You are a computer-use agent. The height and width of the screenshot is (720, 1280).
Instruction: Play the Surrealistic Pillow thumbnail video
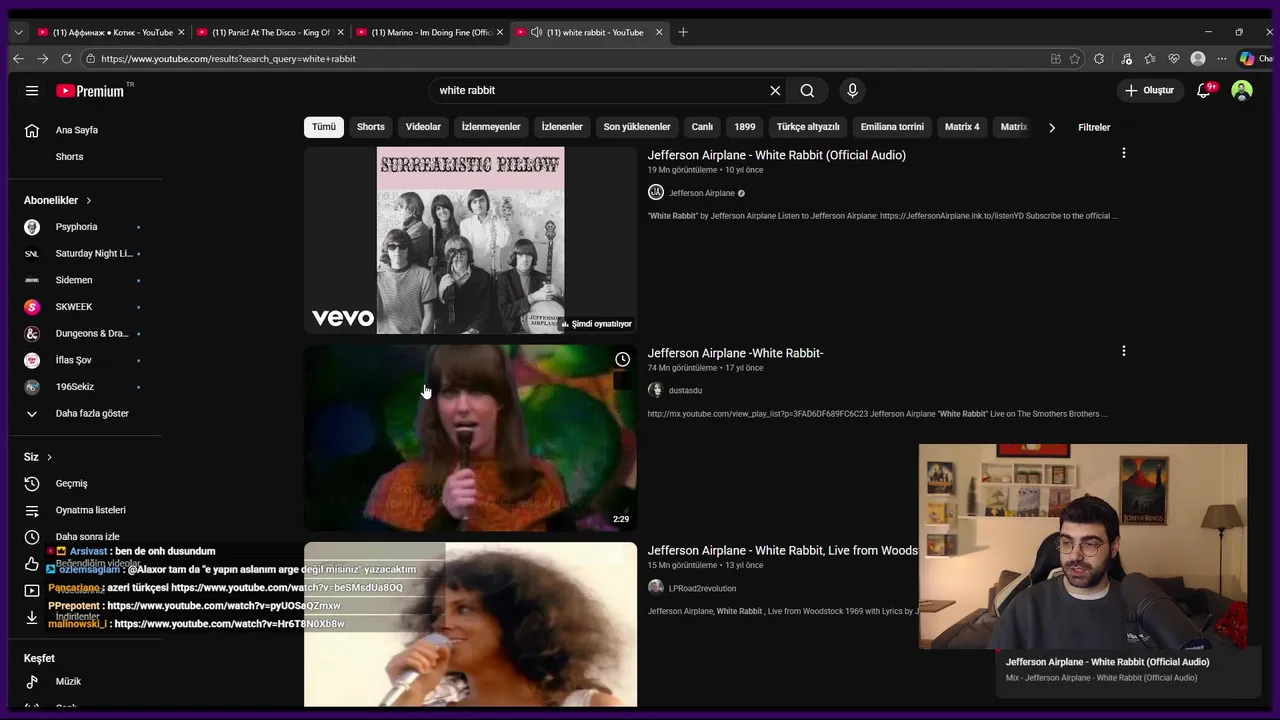(470, 240)
